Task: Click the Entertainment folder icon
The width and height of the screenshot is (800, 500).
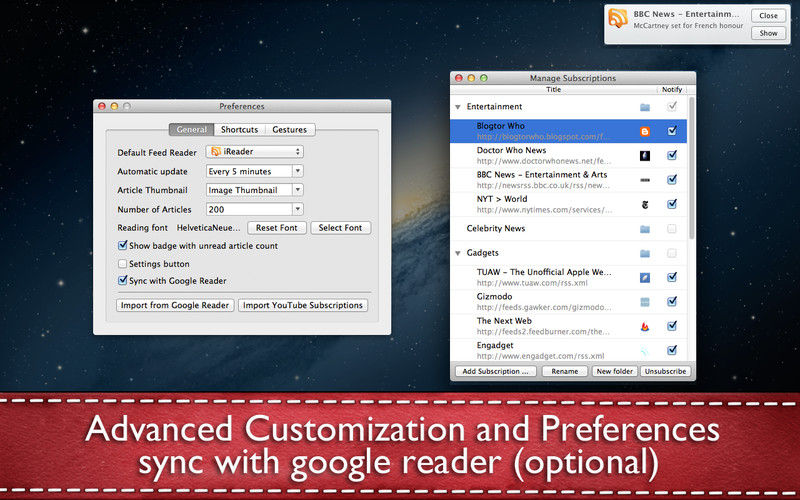Action: click(x=645, y=107)
